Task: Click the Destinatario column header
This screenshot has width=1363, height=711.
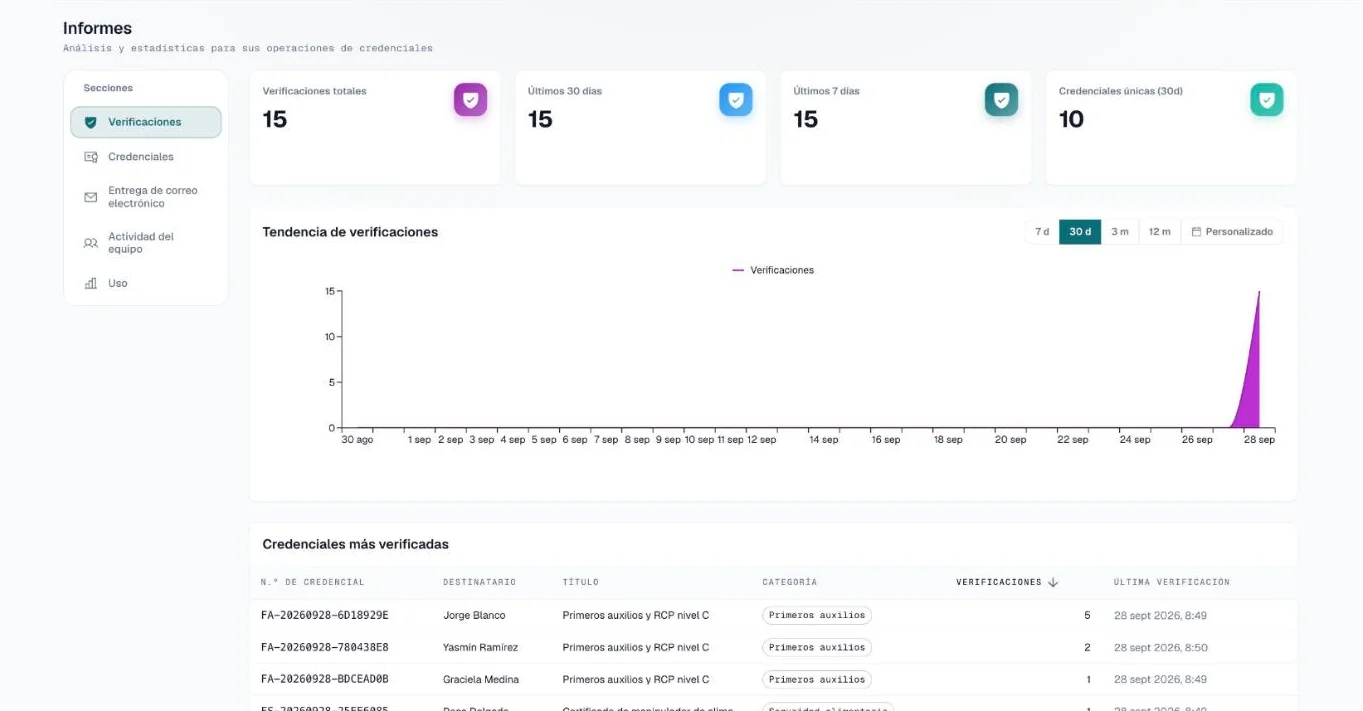Action: click(x=480, y=582)
